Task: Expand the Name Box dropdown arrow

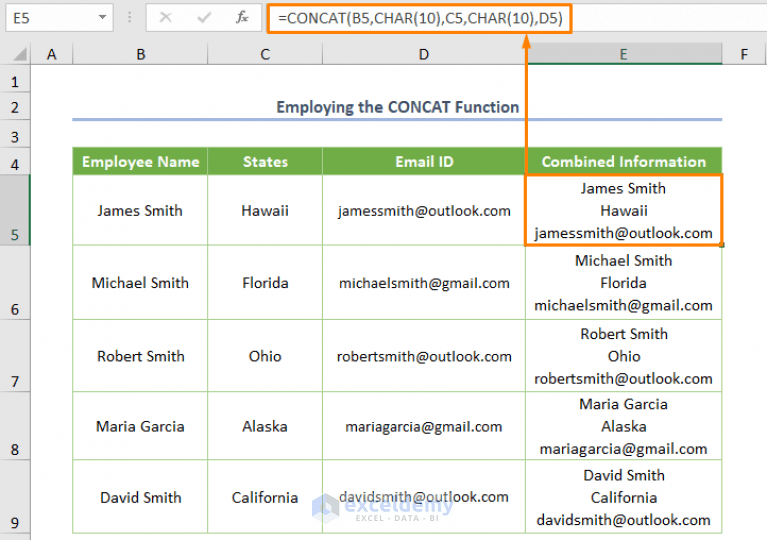Action: (x=102, y=18)
